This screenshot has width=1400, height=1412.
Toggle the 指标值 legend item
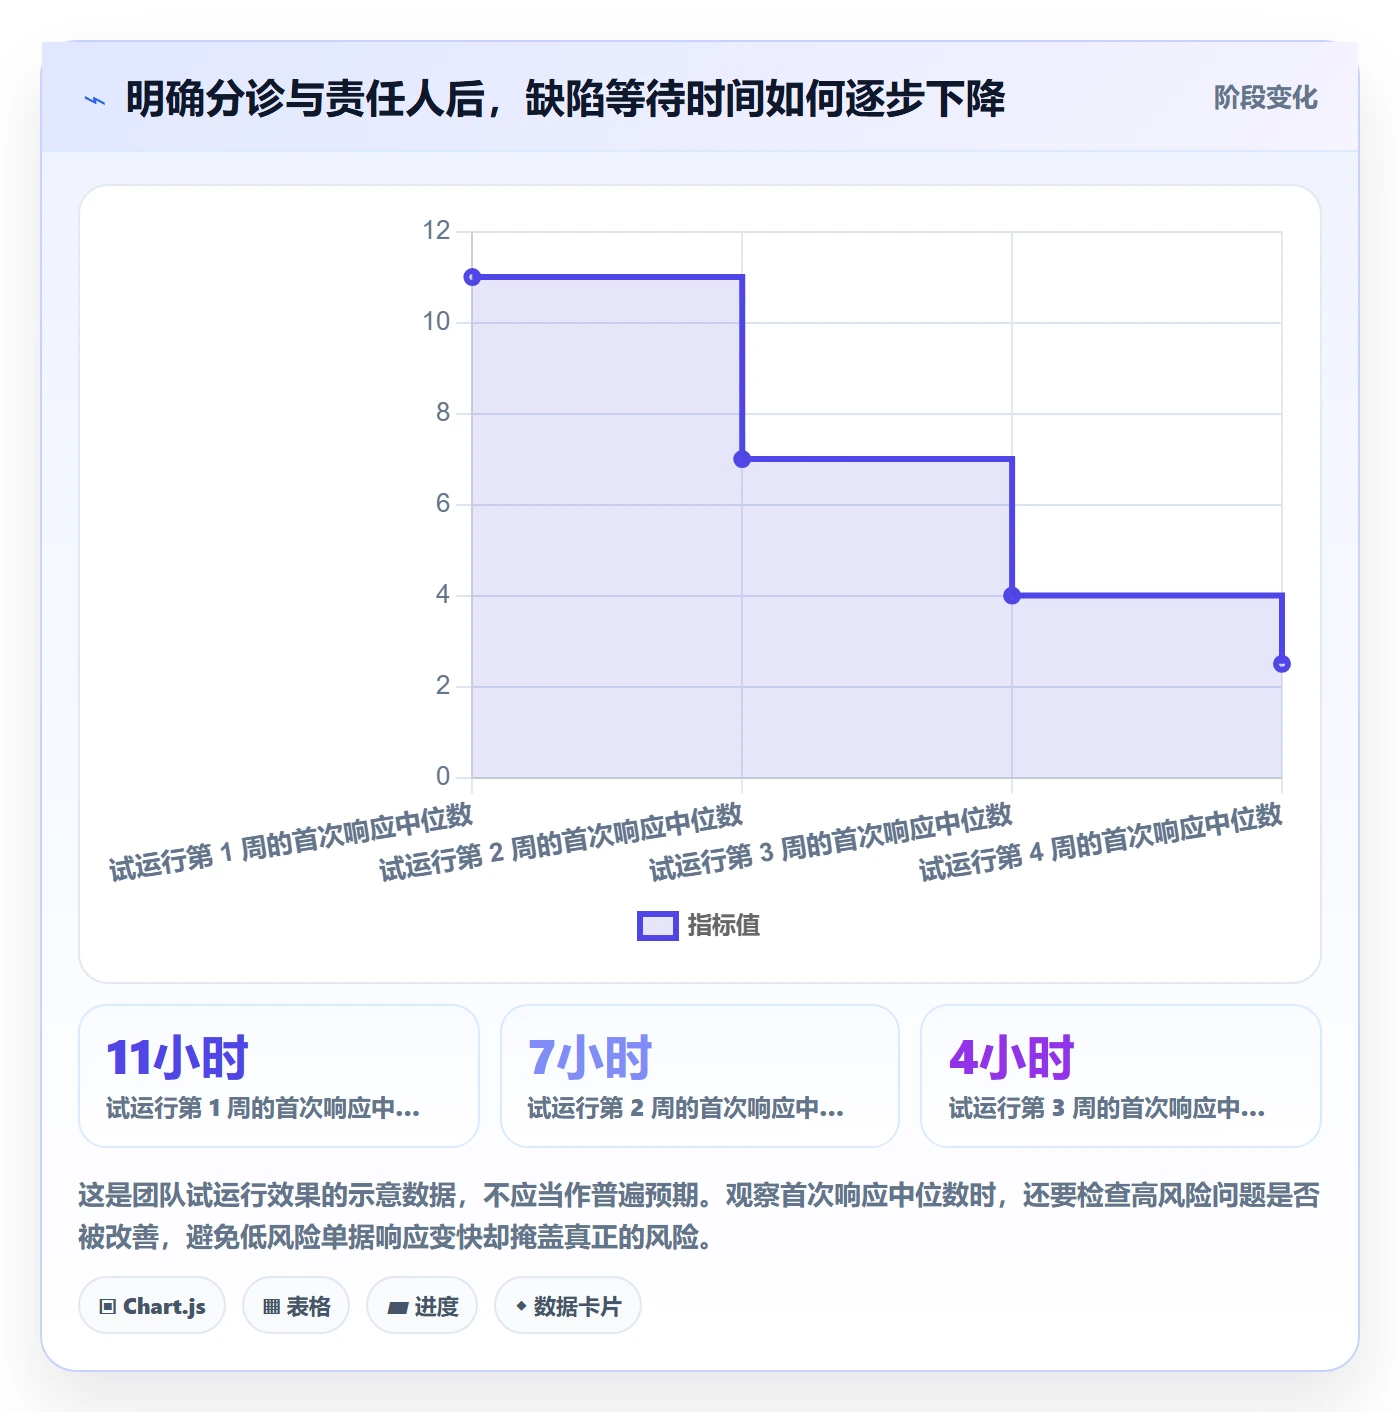tap(699, 925)
